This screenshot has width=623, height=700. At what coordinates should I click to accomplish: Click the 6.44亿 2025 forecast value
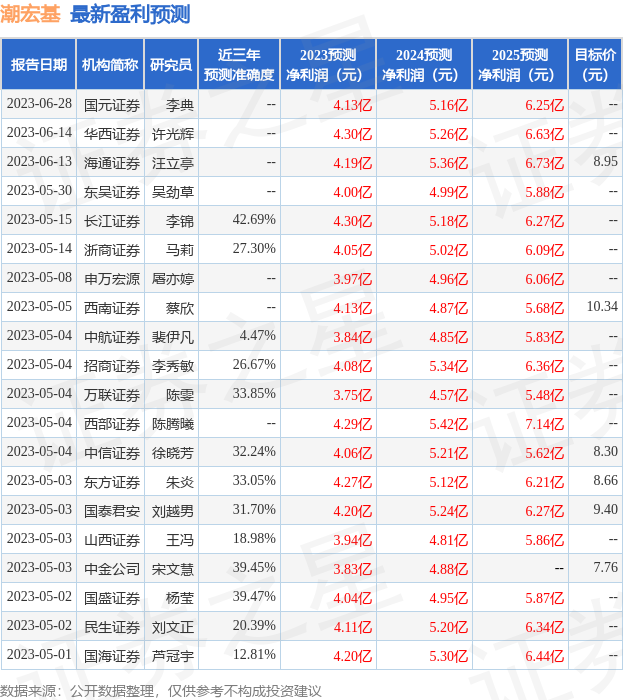pyautogui.click(x=544, y=656)
